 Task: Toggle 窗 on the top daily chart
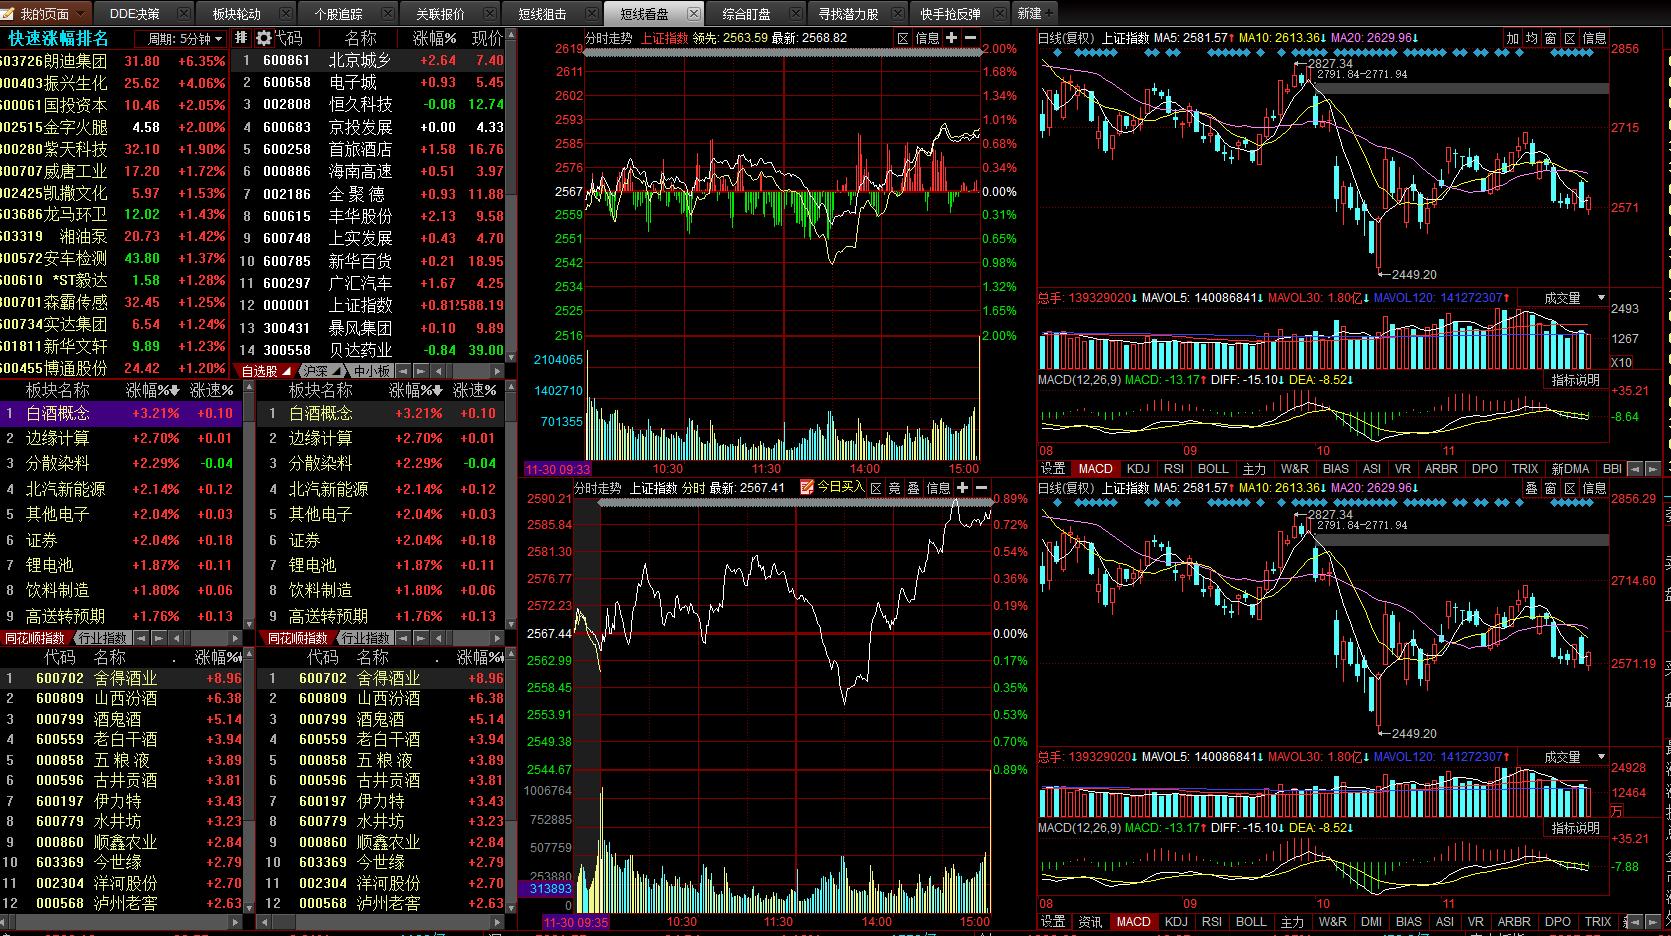click(x=1551, y=38)
